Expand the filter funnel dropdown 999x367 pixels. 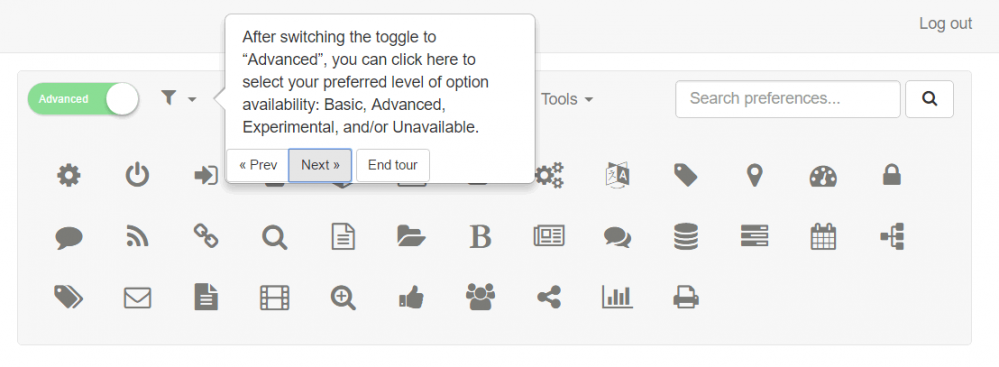(x=178, y=98)
